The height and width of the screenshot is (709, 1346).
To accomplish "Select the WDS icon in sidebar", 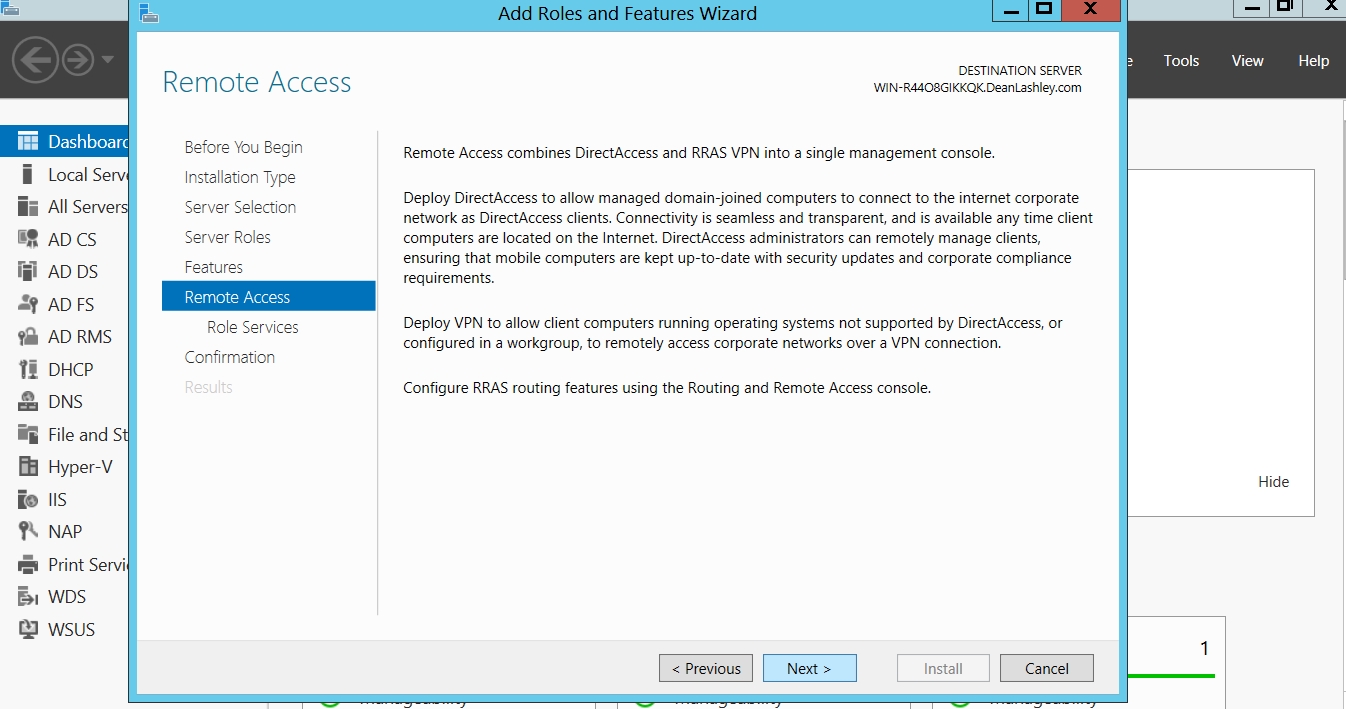I will (x=28, y=597).
